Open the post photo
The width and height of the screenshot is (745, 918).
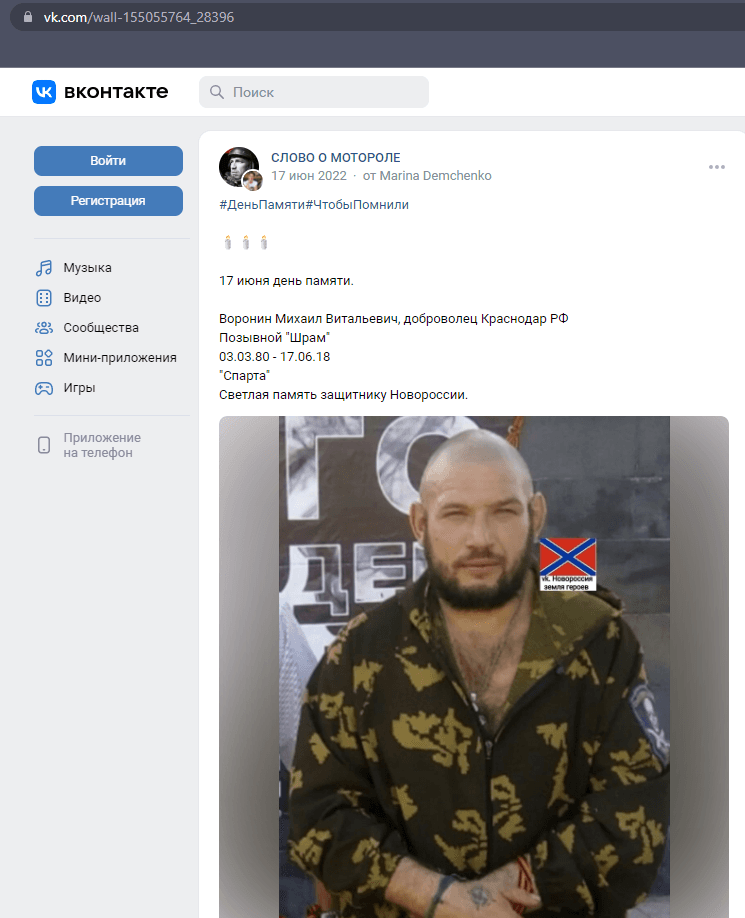474,667
